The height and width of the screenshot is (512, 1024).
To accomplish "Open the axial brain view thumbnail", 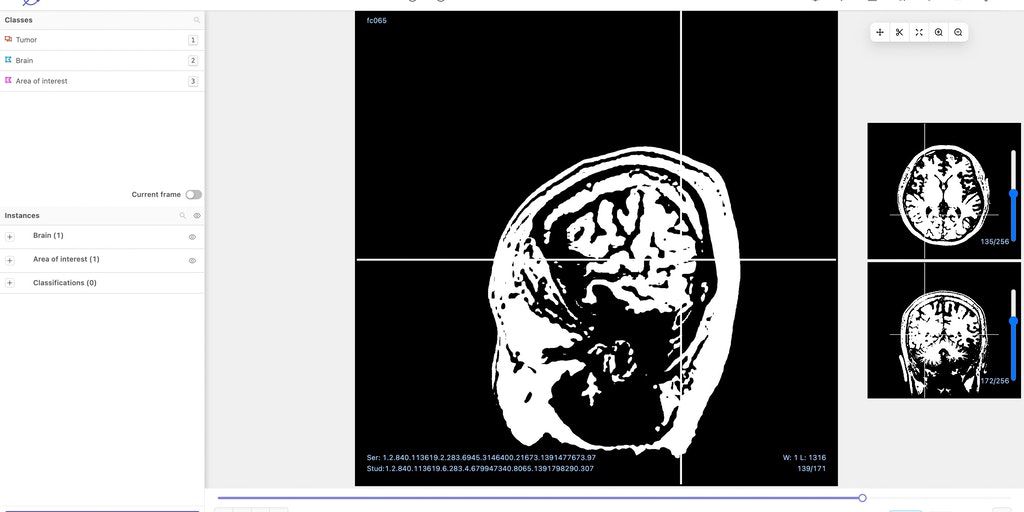I will tap(944, 191).
